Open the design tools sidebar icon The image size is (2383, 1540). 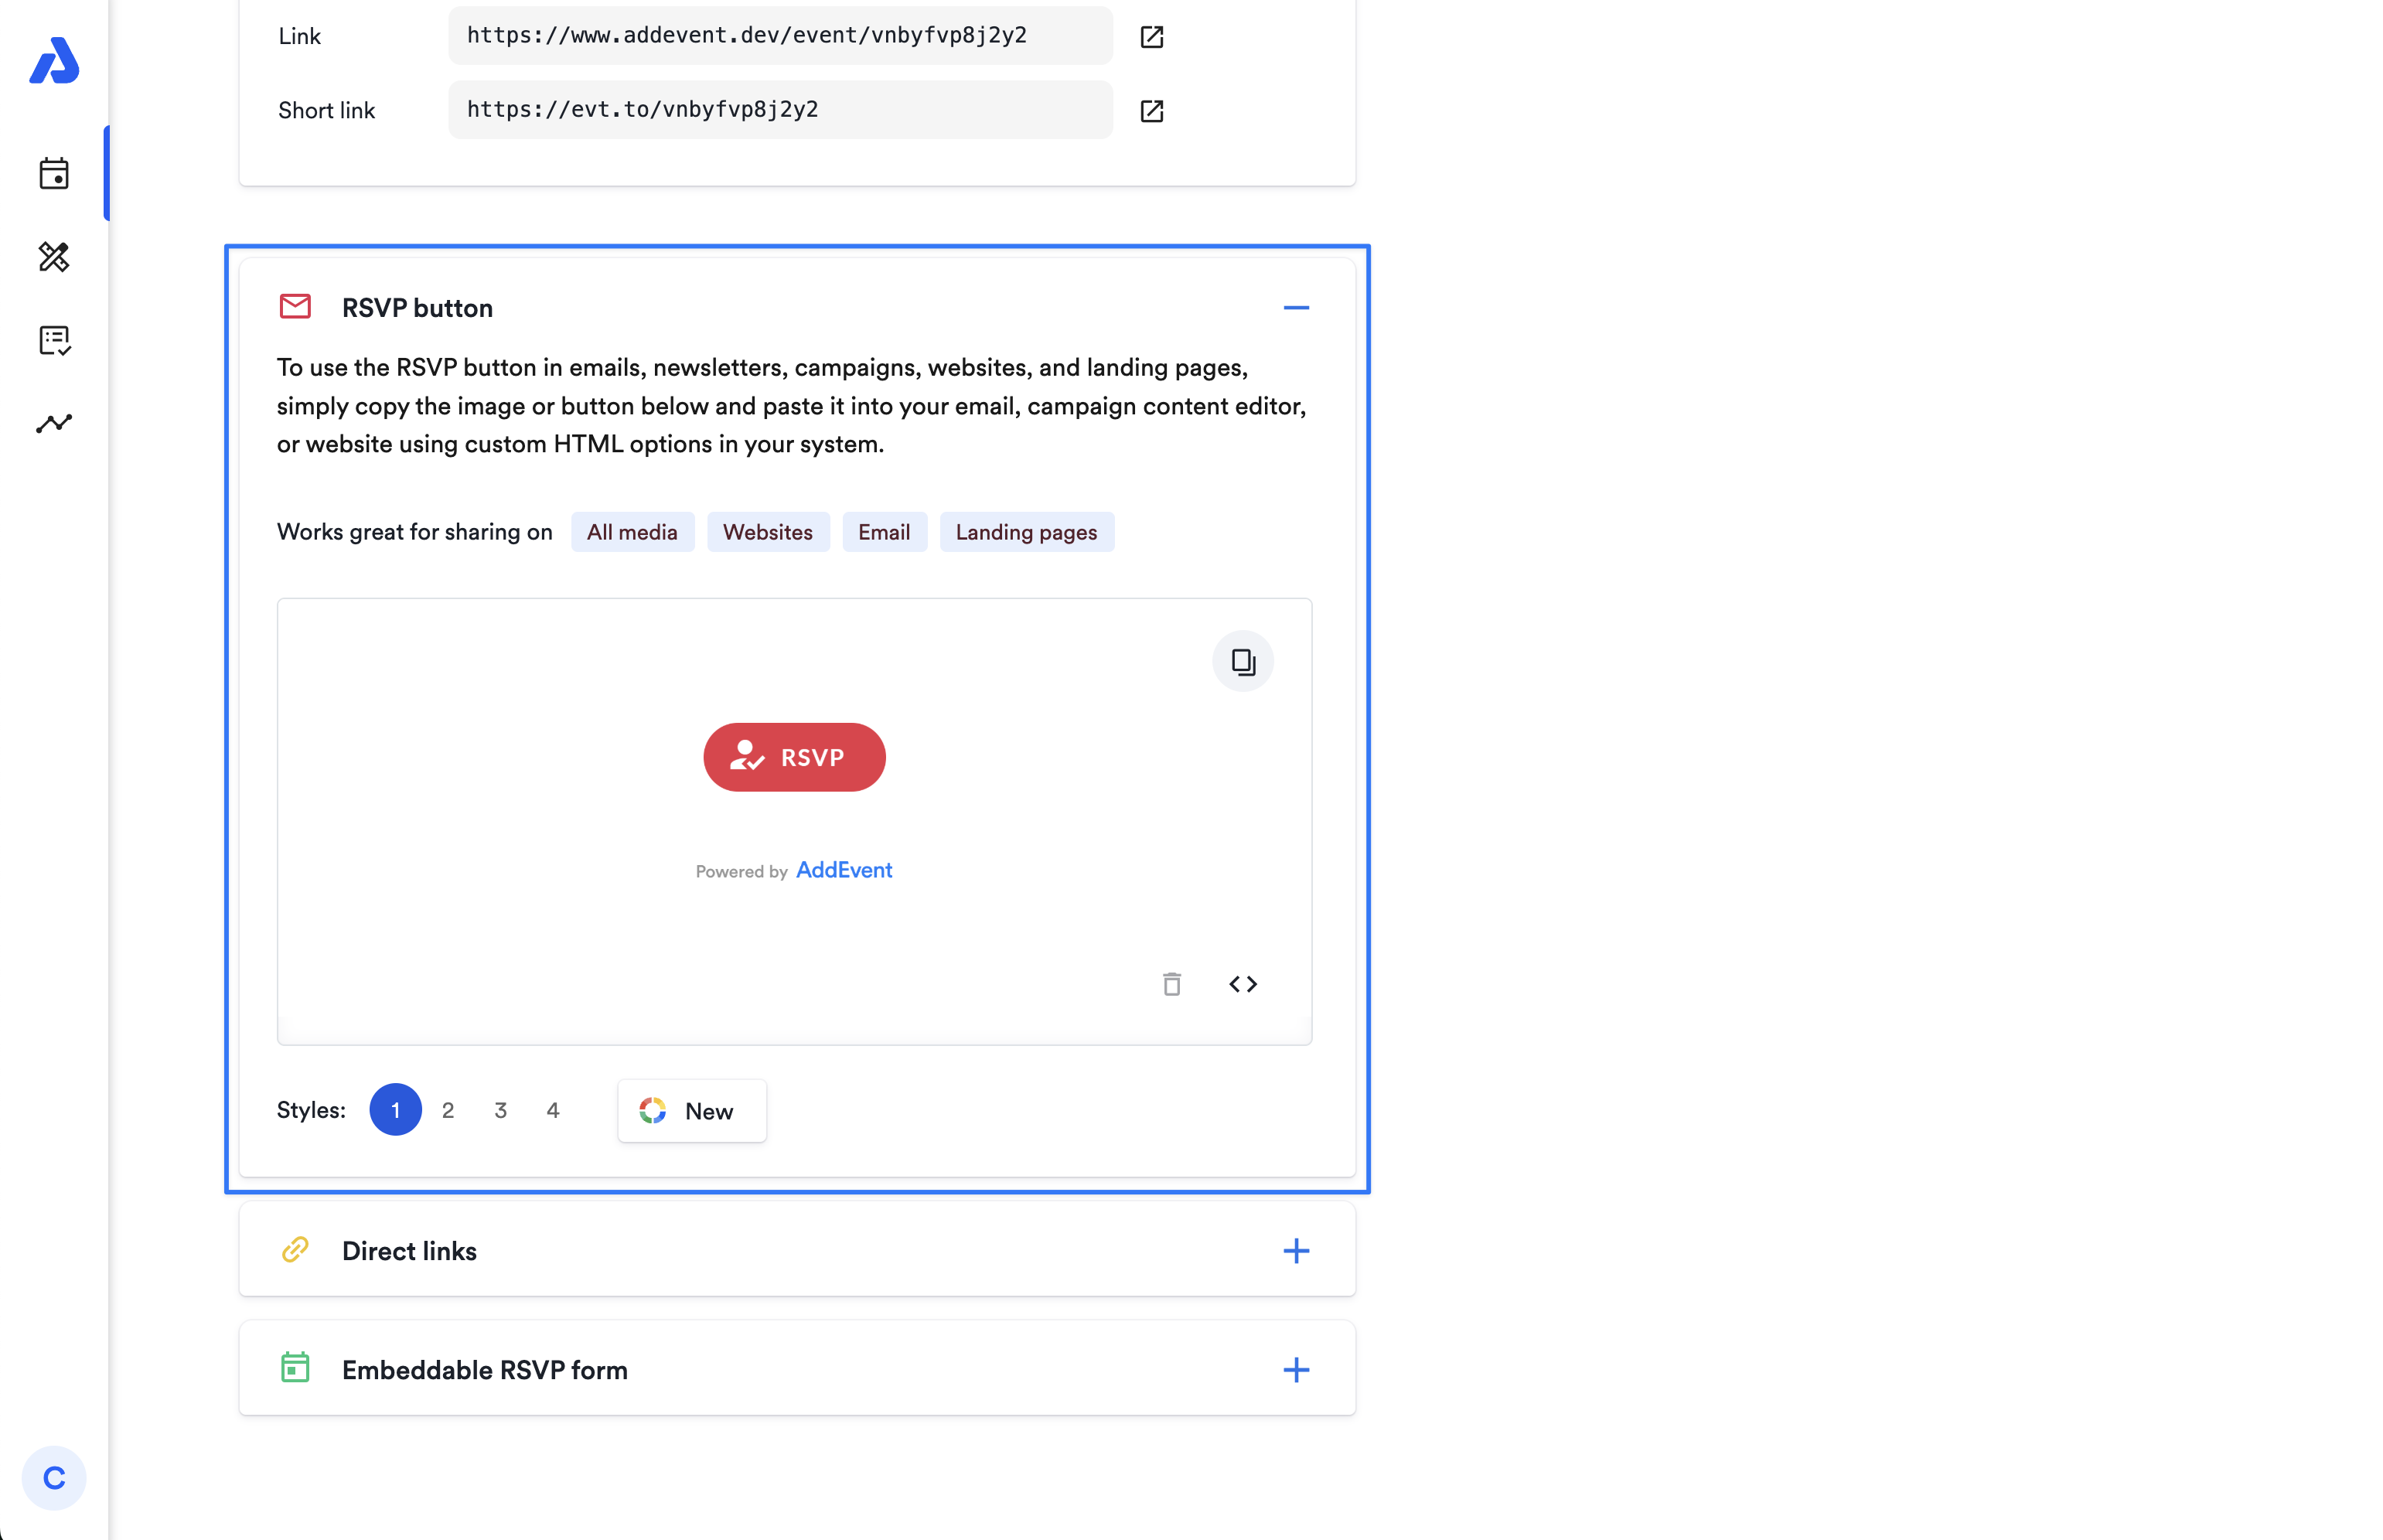coord(54,257)
